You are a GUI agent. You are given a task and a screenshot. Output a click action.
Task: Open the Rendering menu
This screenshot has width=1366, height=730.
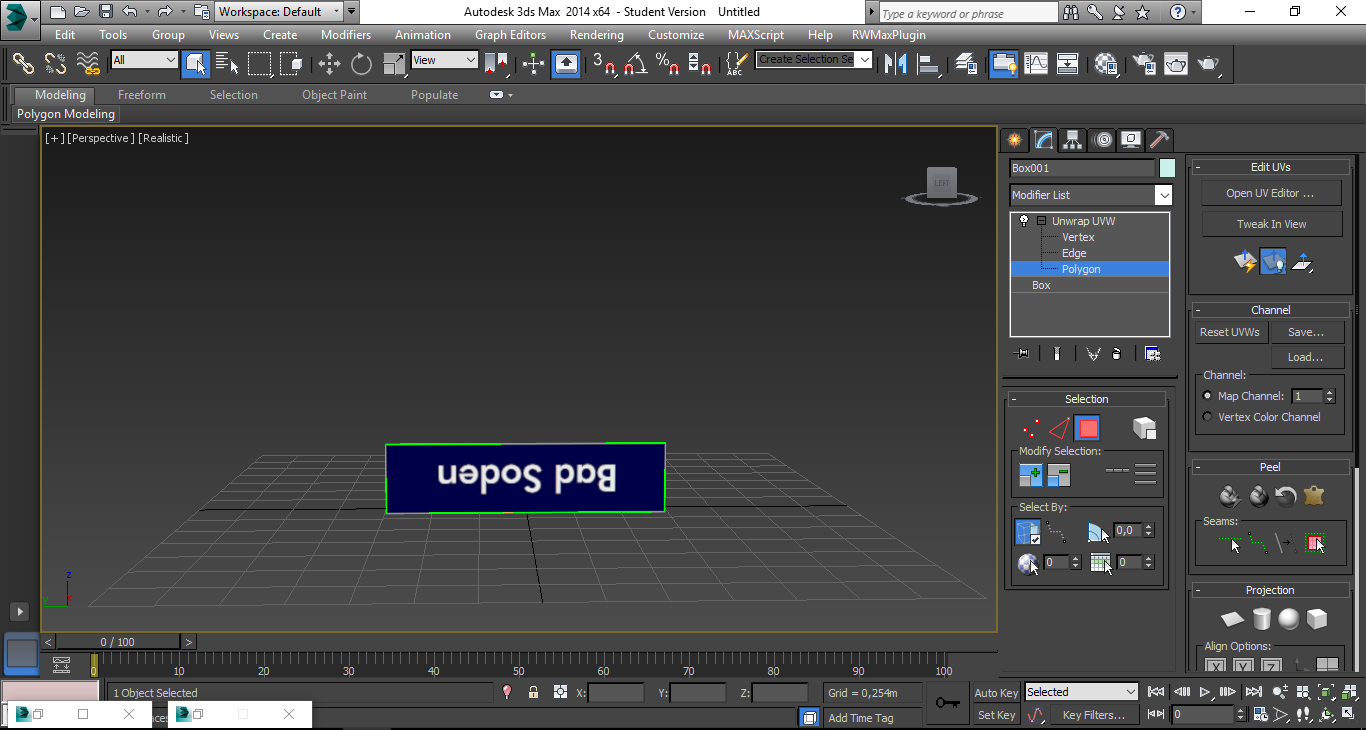click(596, 35)
